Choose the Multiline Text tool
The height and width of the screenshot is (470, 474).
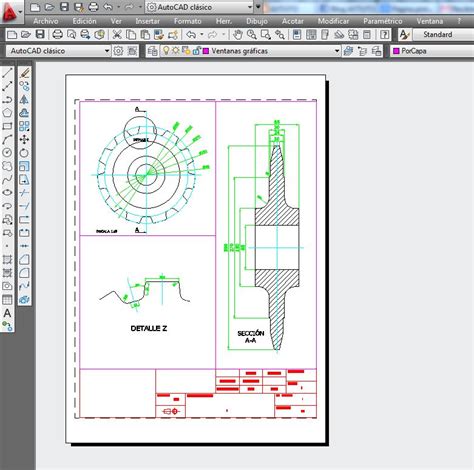point(7,313)
